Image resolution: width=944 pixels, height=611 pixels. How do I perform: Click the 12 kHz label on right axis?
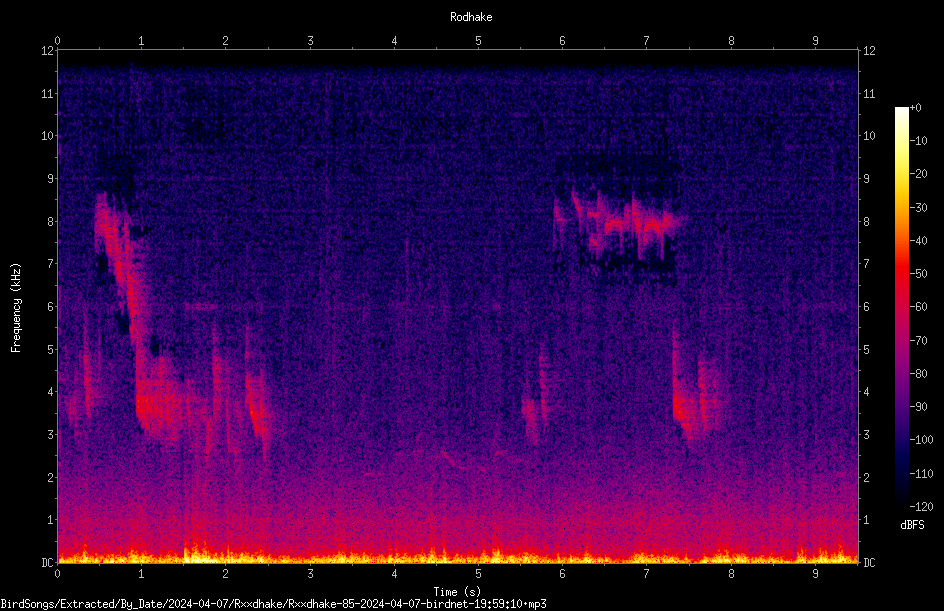coord(869,51)
